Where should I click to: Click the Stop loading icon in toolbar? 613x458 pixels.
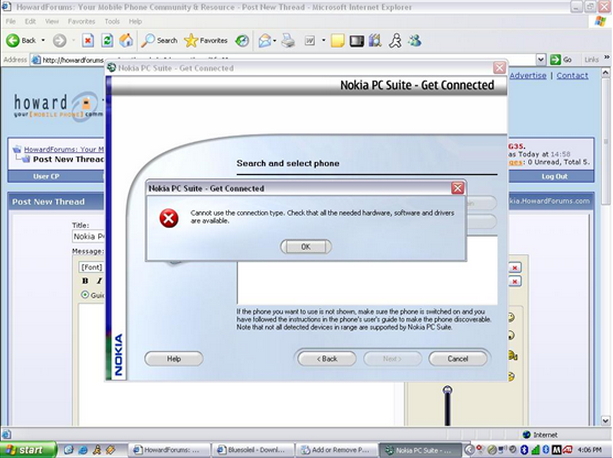pos(88,40)
